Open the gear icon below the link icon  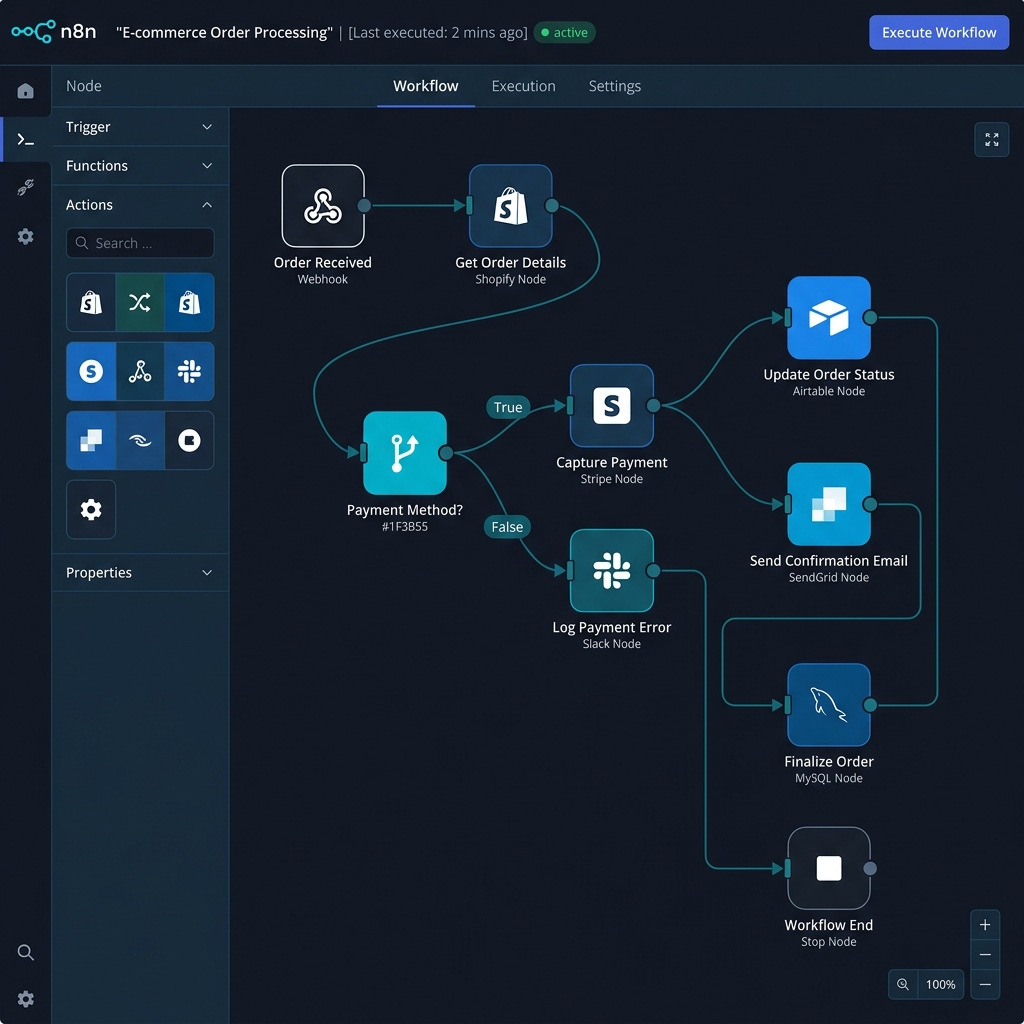pos(25,236)
